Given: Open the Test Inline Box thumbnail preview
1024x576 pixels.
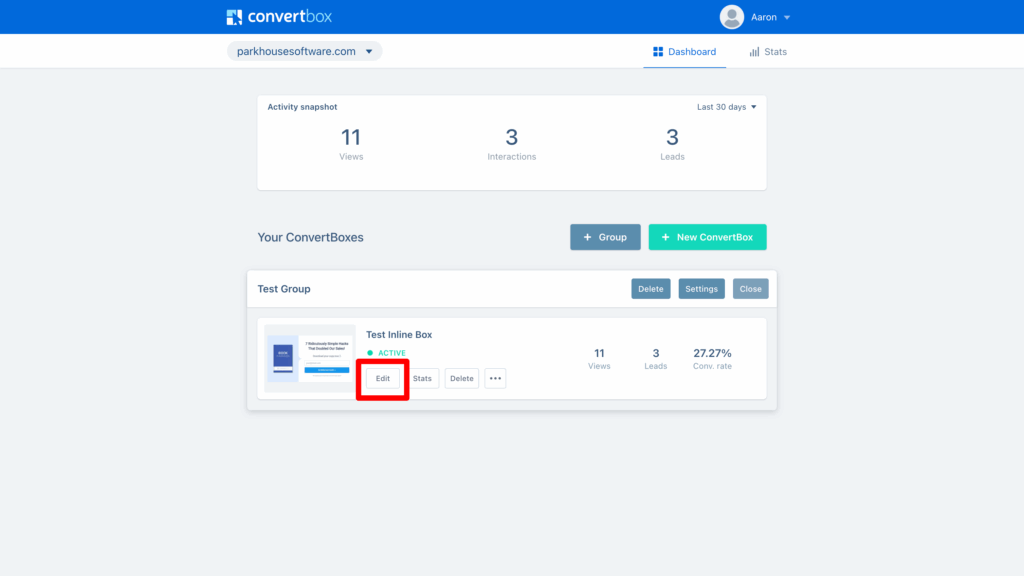Looking at the screenshot, I should (x=309, y=358).
